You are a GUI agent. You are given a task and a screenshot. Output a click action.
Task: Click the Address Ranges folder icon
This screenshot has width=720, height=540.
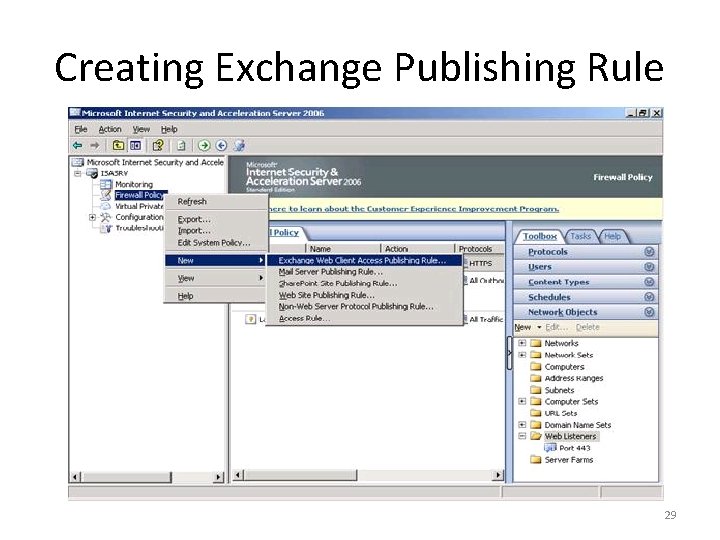coord(535,378)
